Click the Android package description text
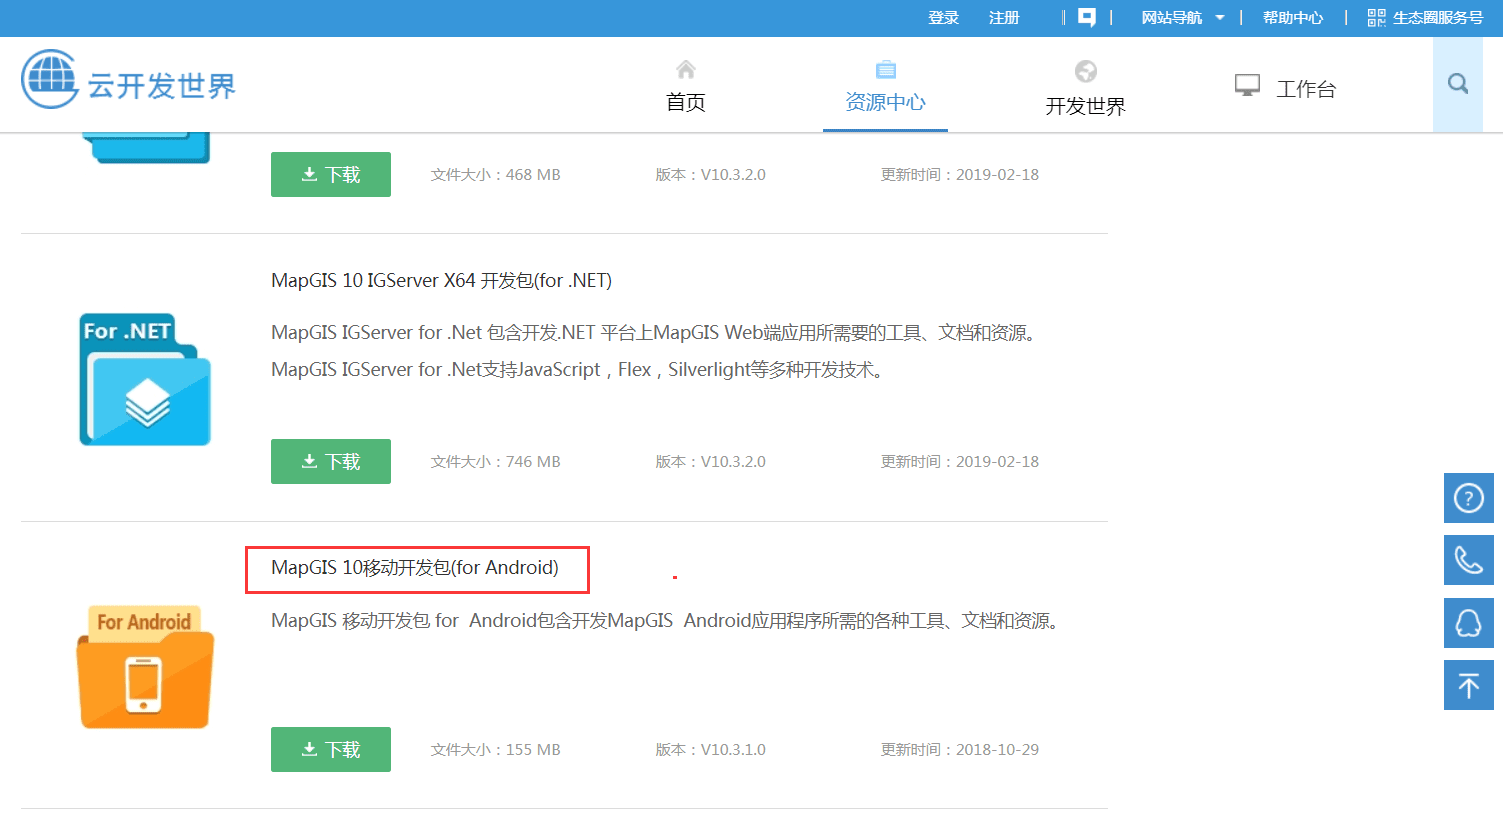 pos(666,621)
